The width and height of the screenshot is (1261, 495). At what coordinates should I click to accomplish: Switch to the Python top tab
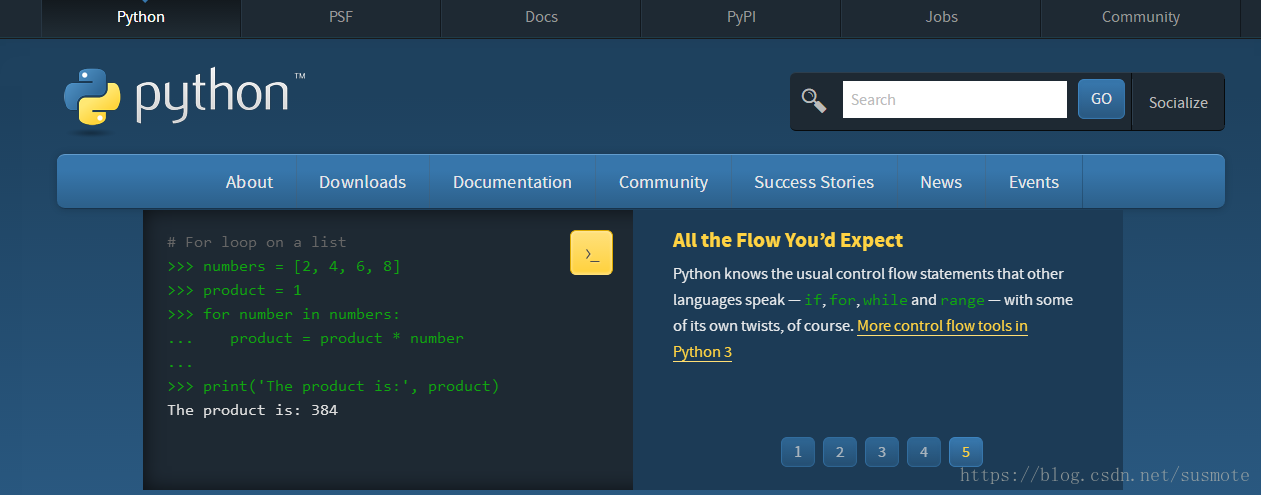141,17
